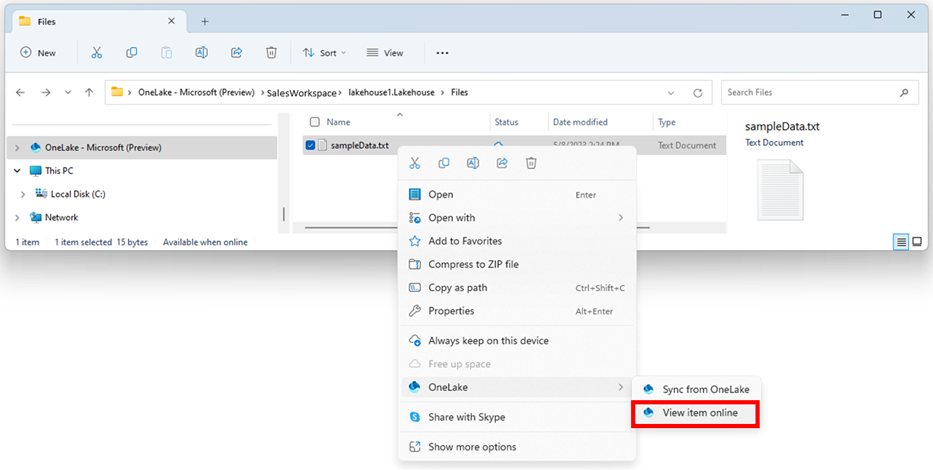Switch to details view layout icon
933x470 pixels.
pyautogui.click(x=901, y=242)
